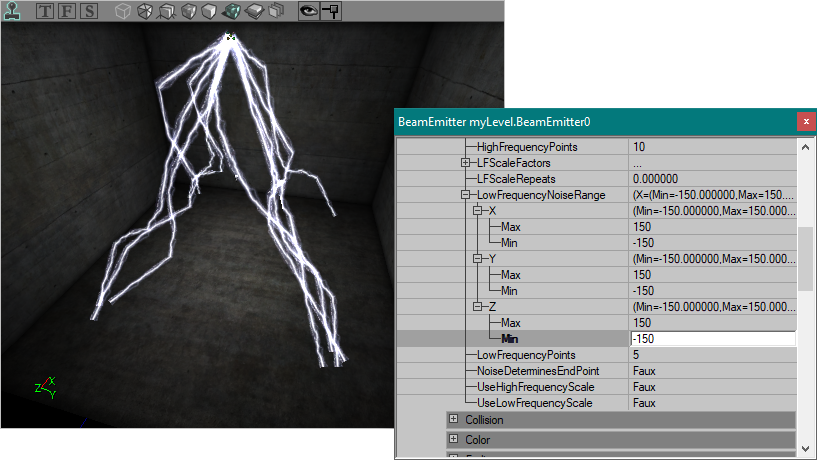Select the plain white cube textured mode

click(209, 11)
